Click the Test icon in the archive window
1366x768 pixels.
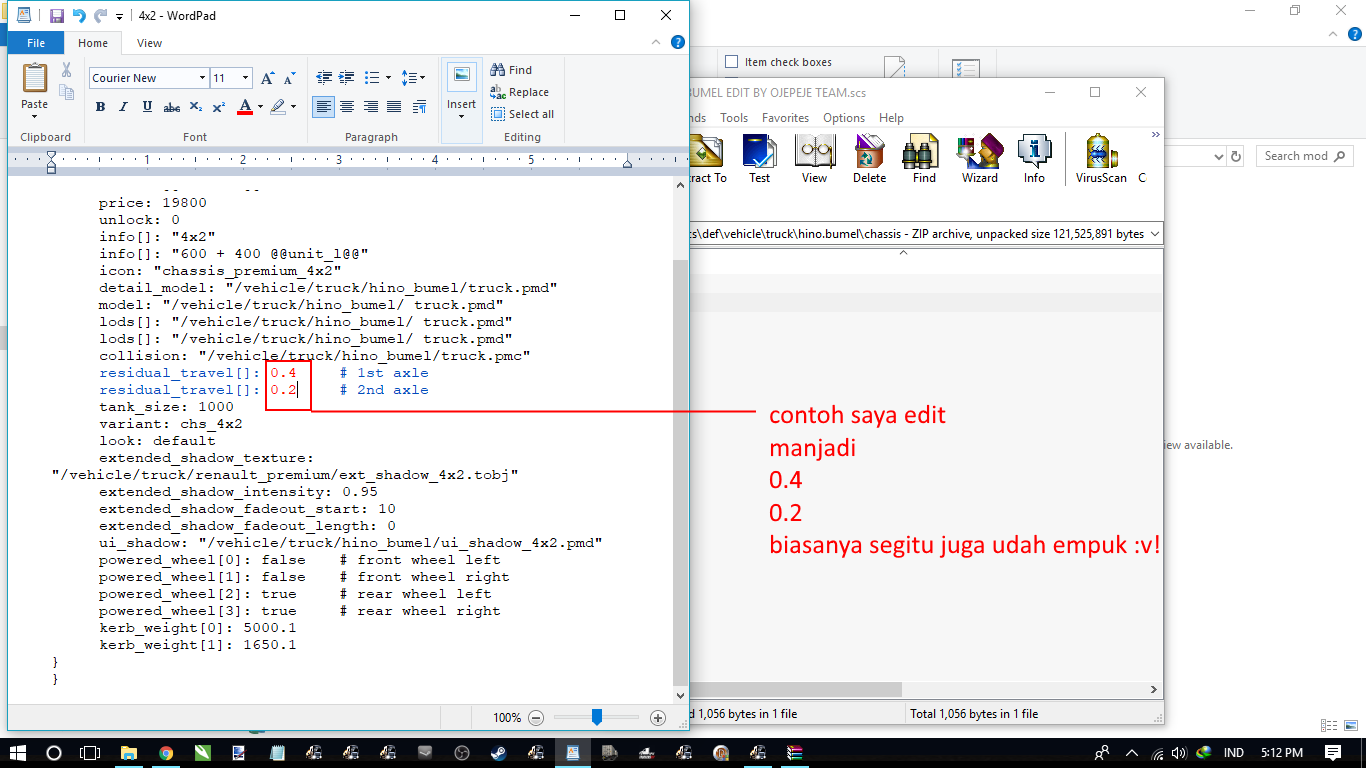pos(760,158)
